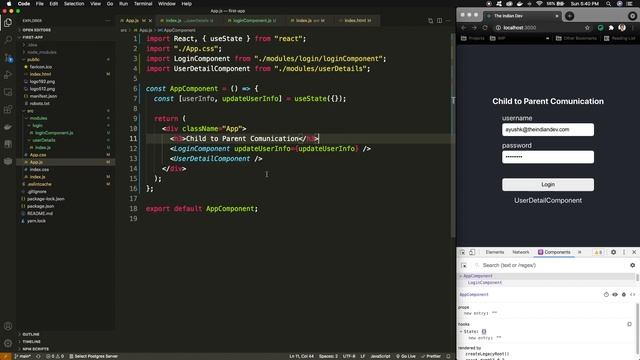This screenshot has height=360, width=640.
Task: Open loginComponent.js in the explorer tree
Action: [x=53, y=133]
